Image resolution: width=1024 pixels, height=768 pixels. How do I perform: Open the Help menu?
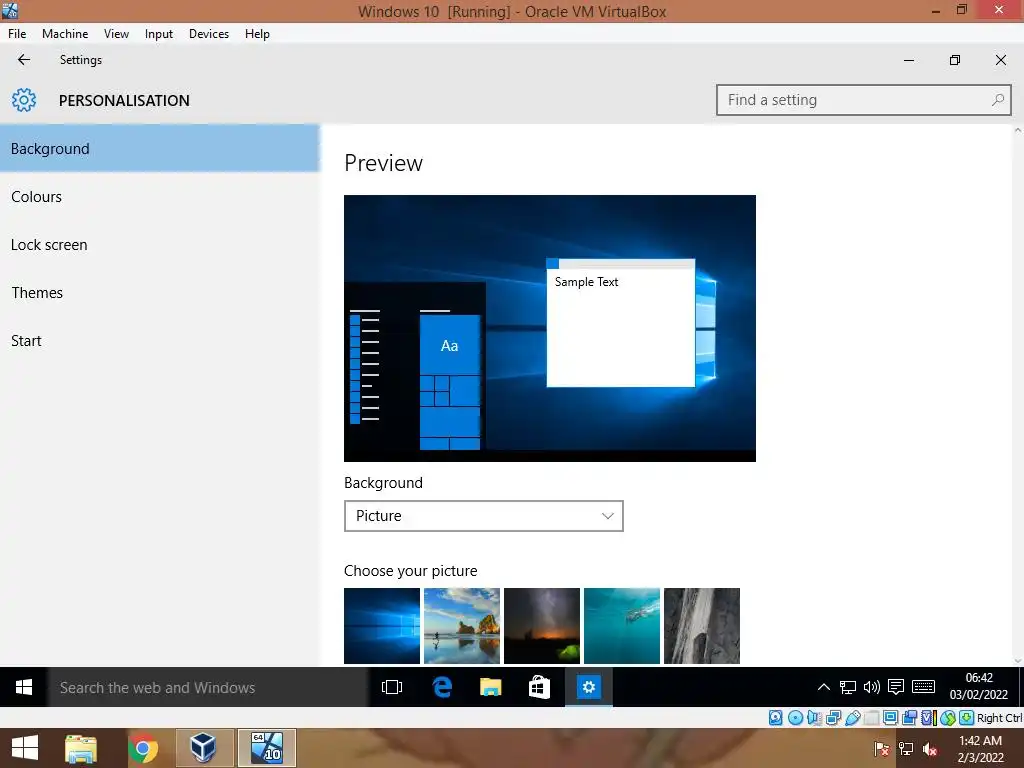click(257, 33)
